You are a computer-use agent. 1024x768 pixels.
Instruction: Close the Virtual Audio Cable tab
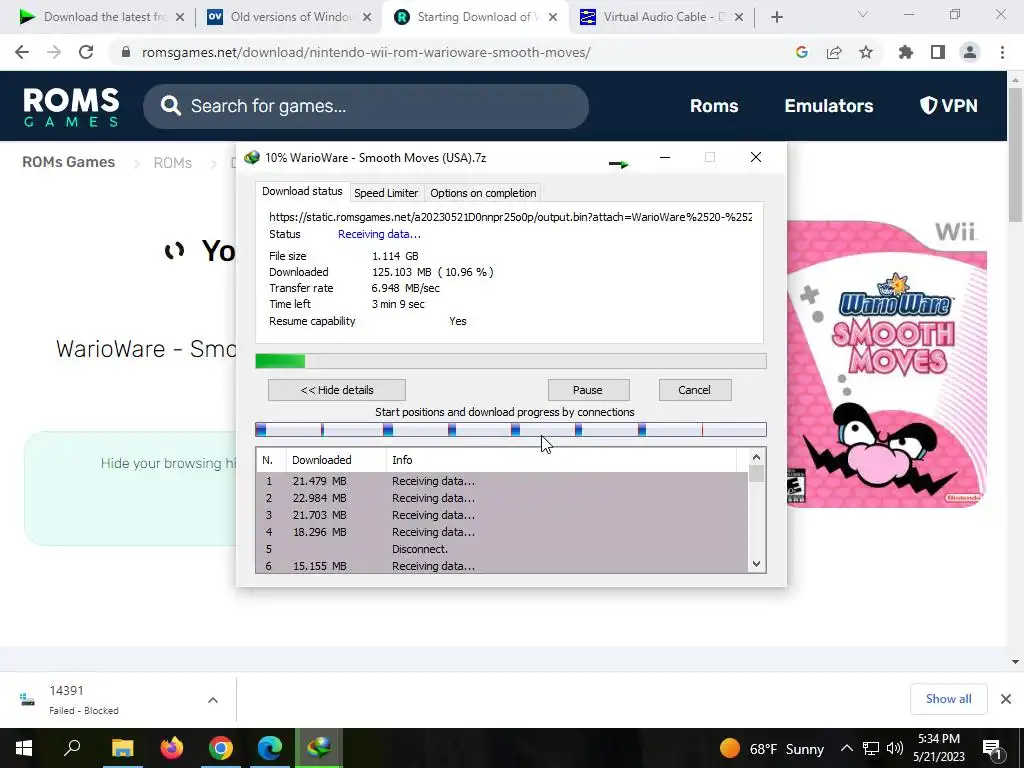pyautogui.click(x=739, y=17)
